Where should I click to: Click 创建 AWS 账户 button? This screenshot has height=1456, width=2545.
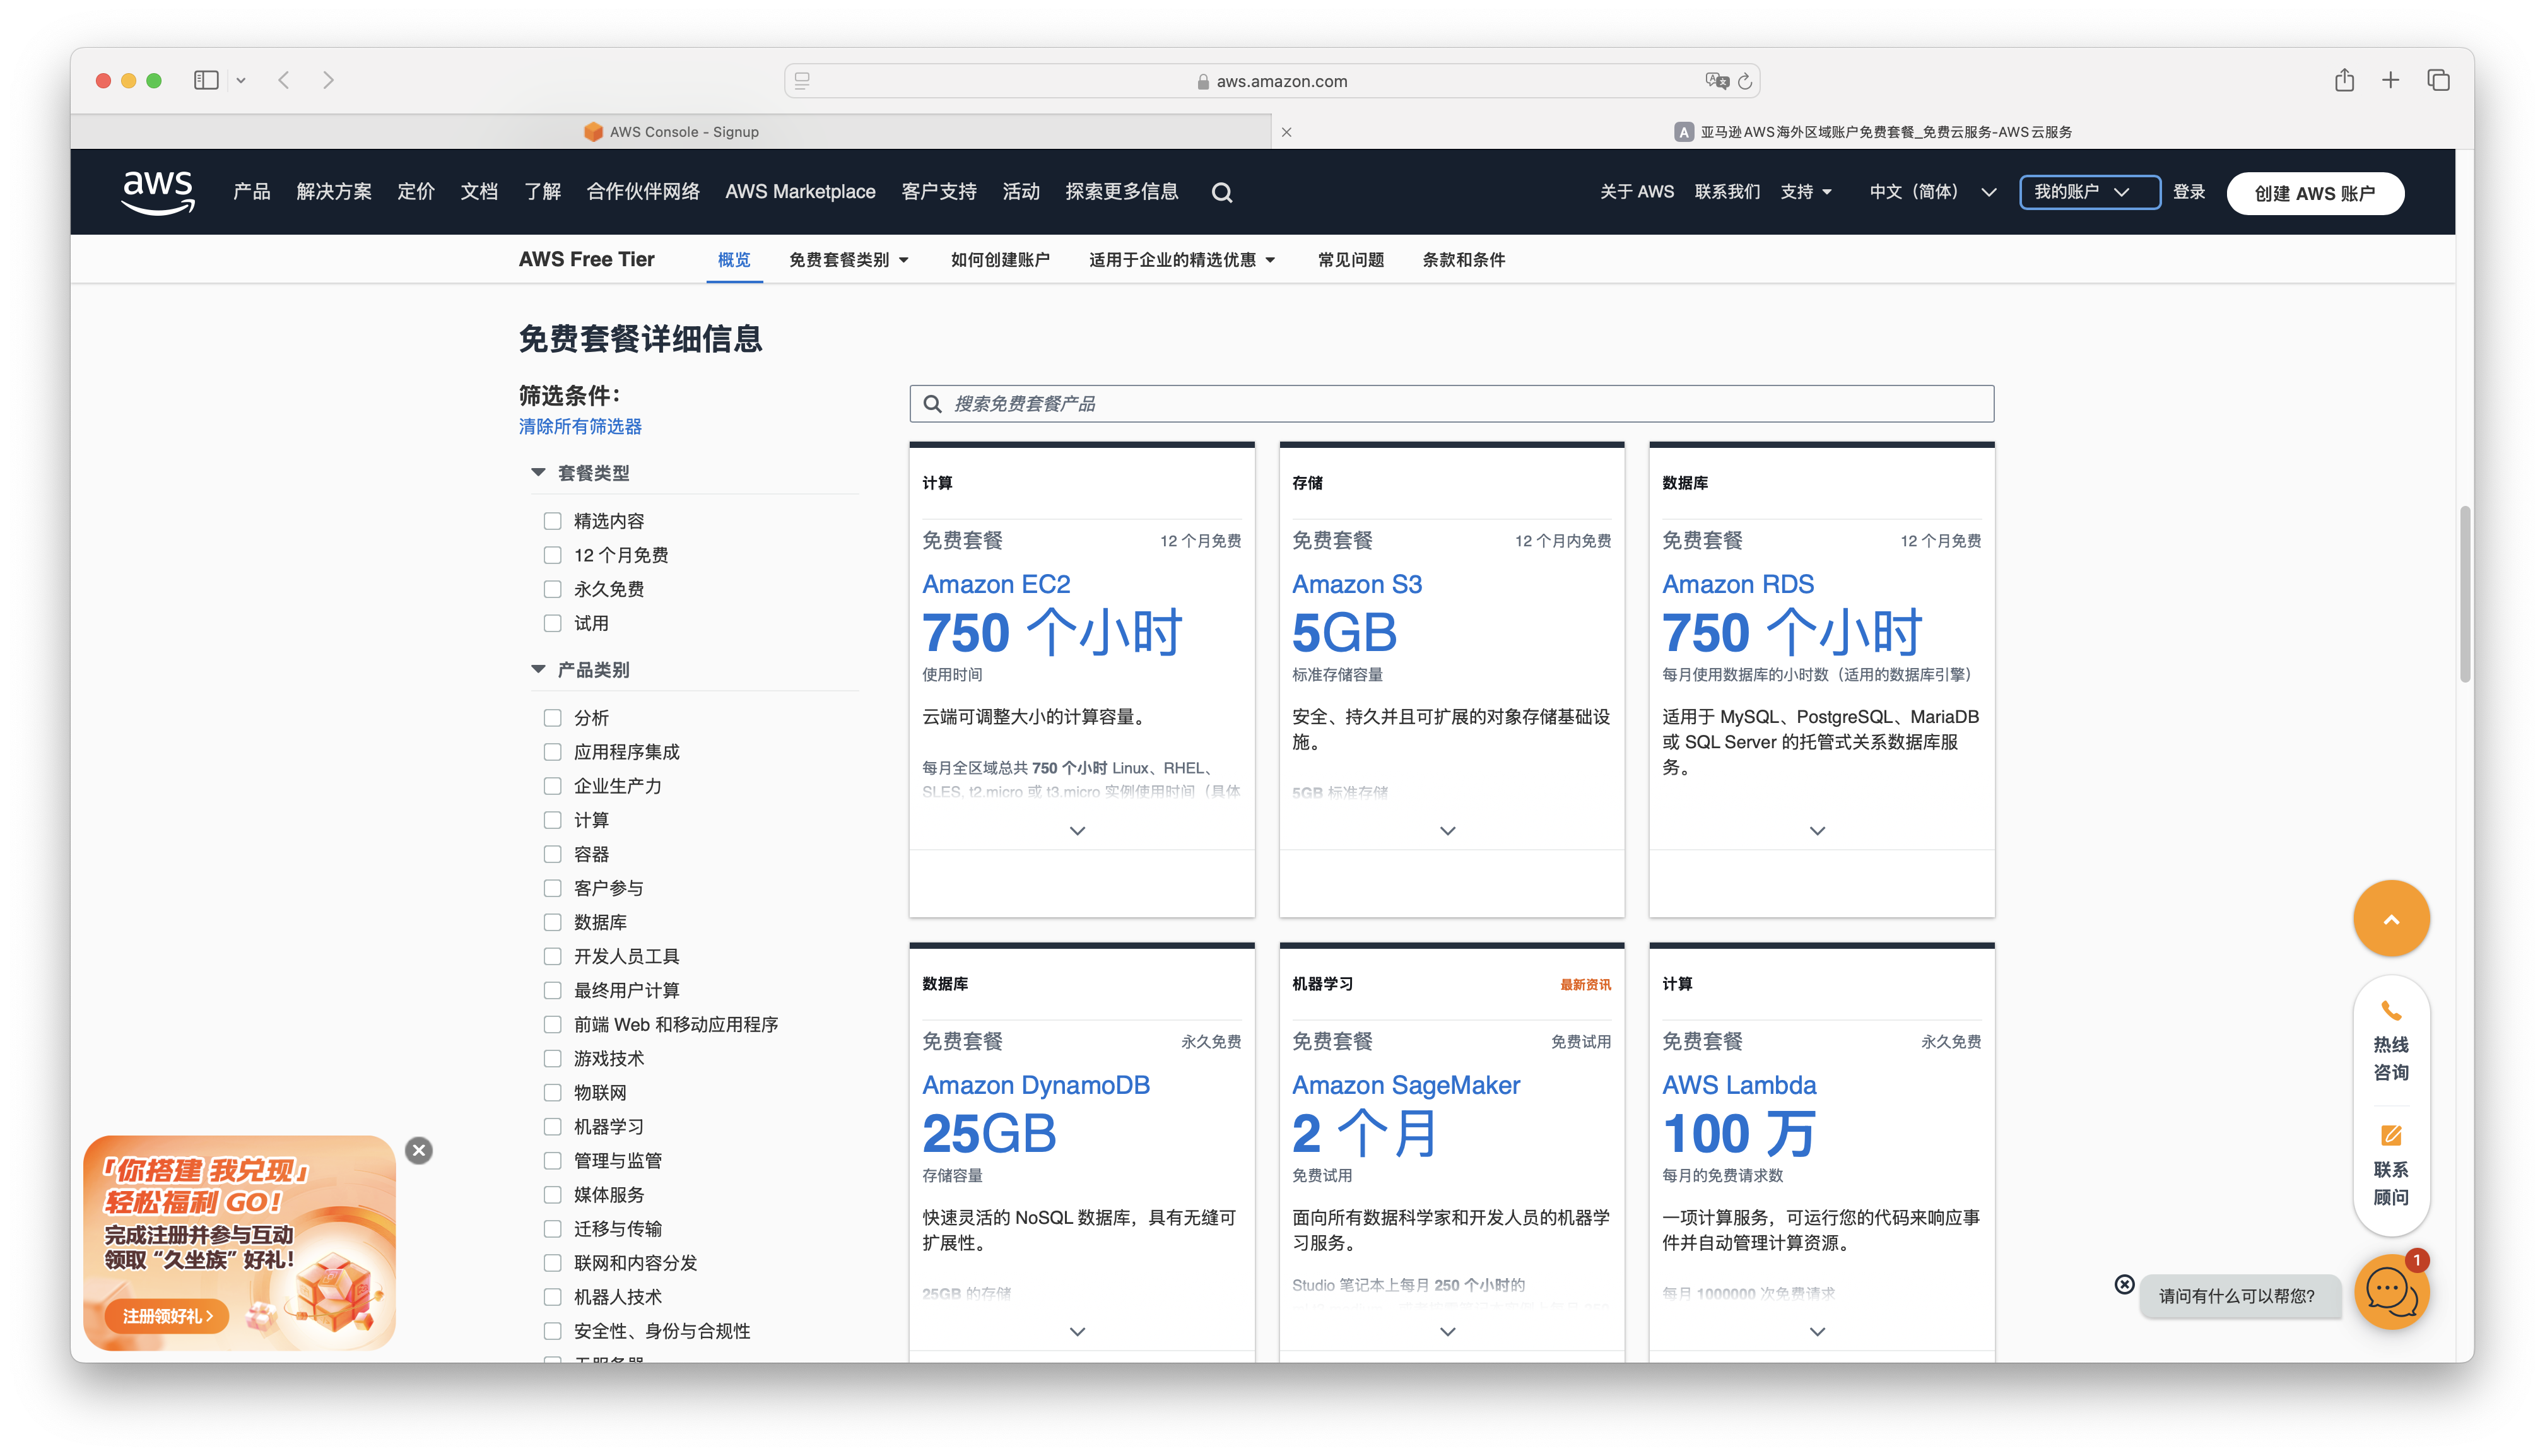(2314, 193)
